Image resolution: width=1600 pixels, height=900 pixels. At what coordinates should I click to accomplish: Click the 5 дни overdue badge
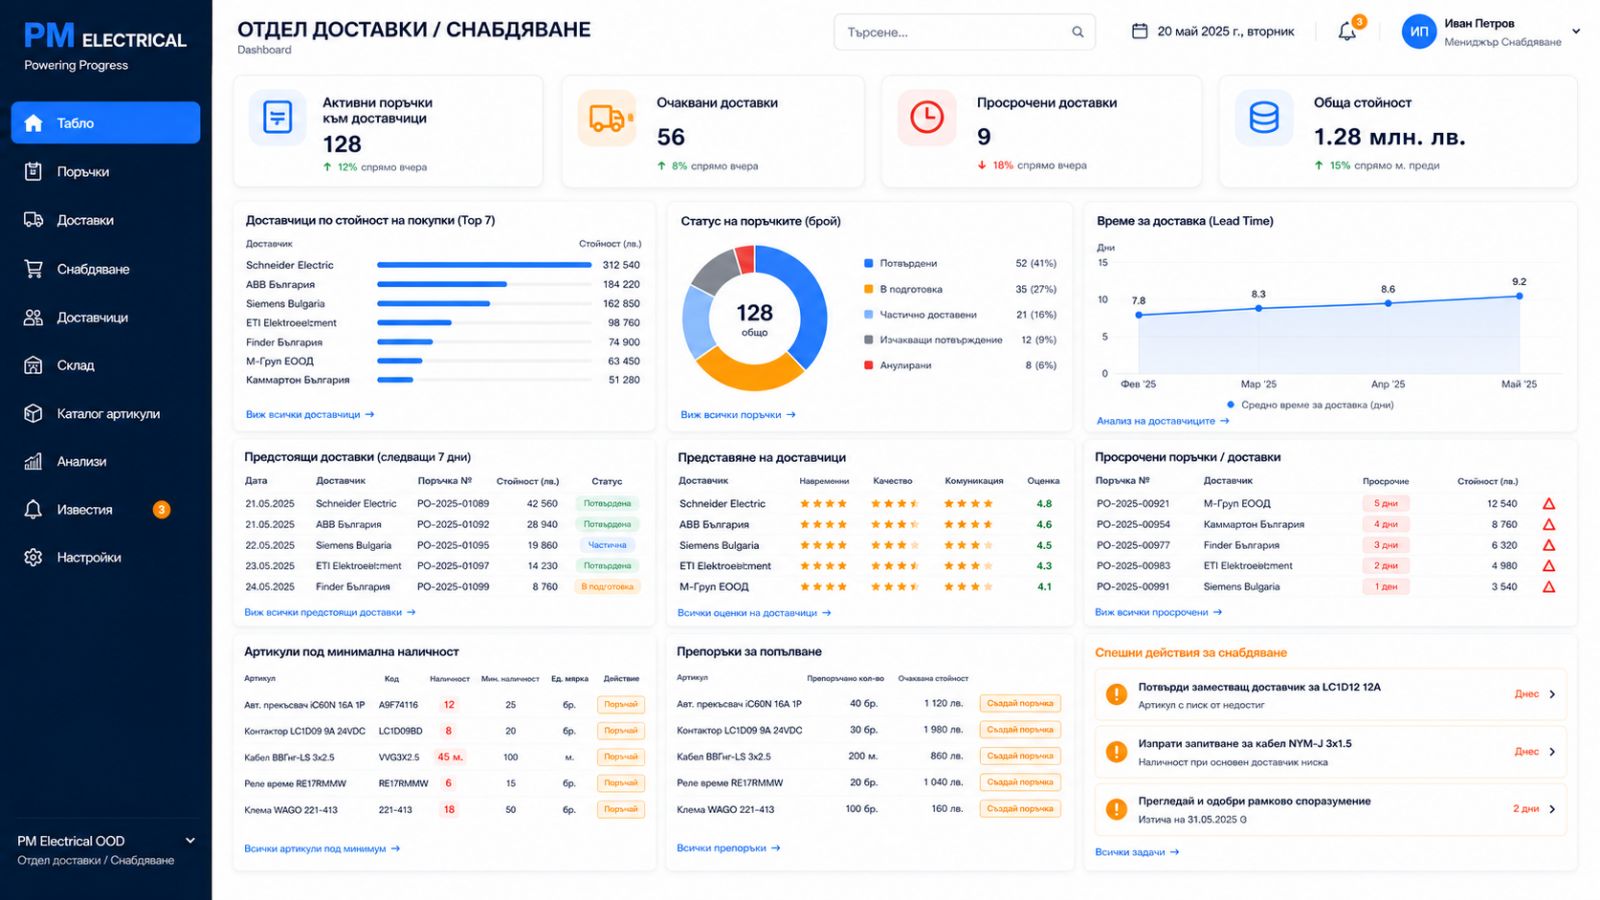point(1386,504)
